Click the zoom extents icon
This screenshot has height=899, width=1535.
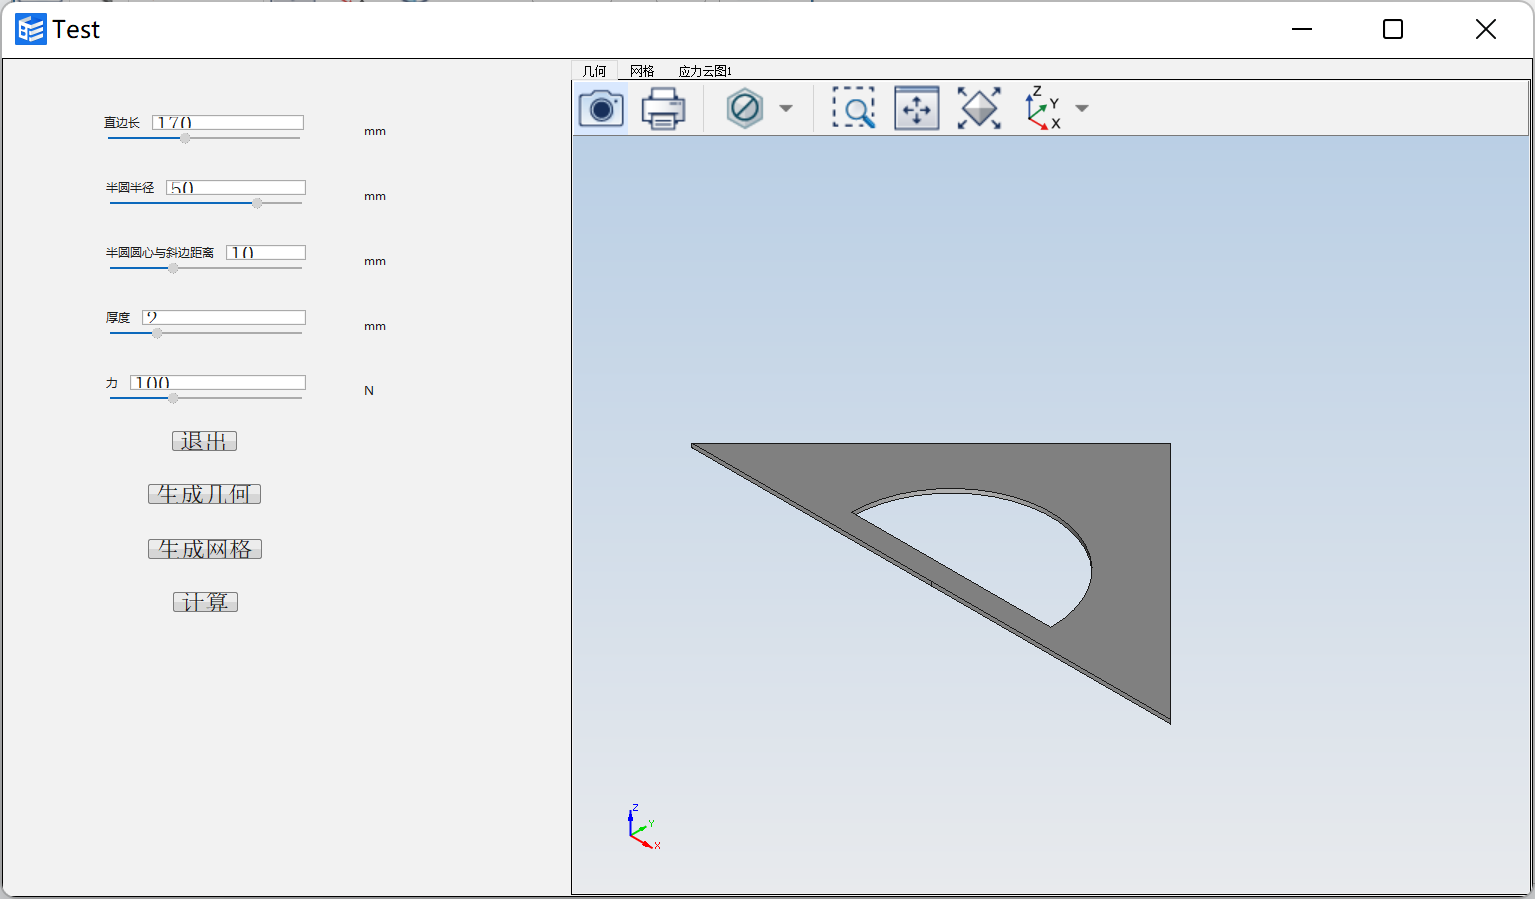979,108
